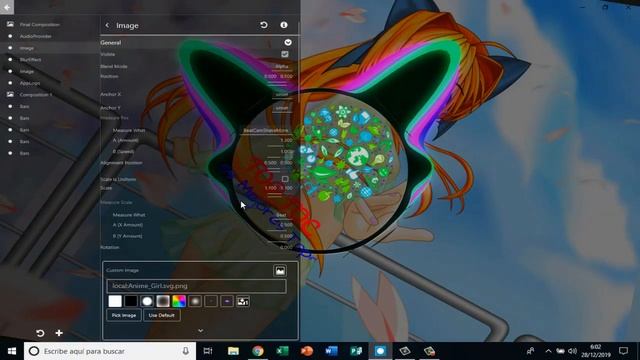This screenshot has width=640, height=360.
Task: Open the Beat Measure What dropdown
Action: click(281, 215)
